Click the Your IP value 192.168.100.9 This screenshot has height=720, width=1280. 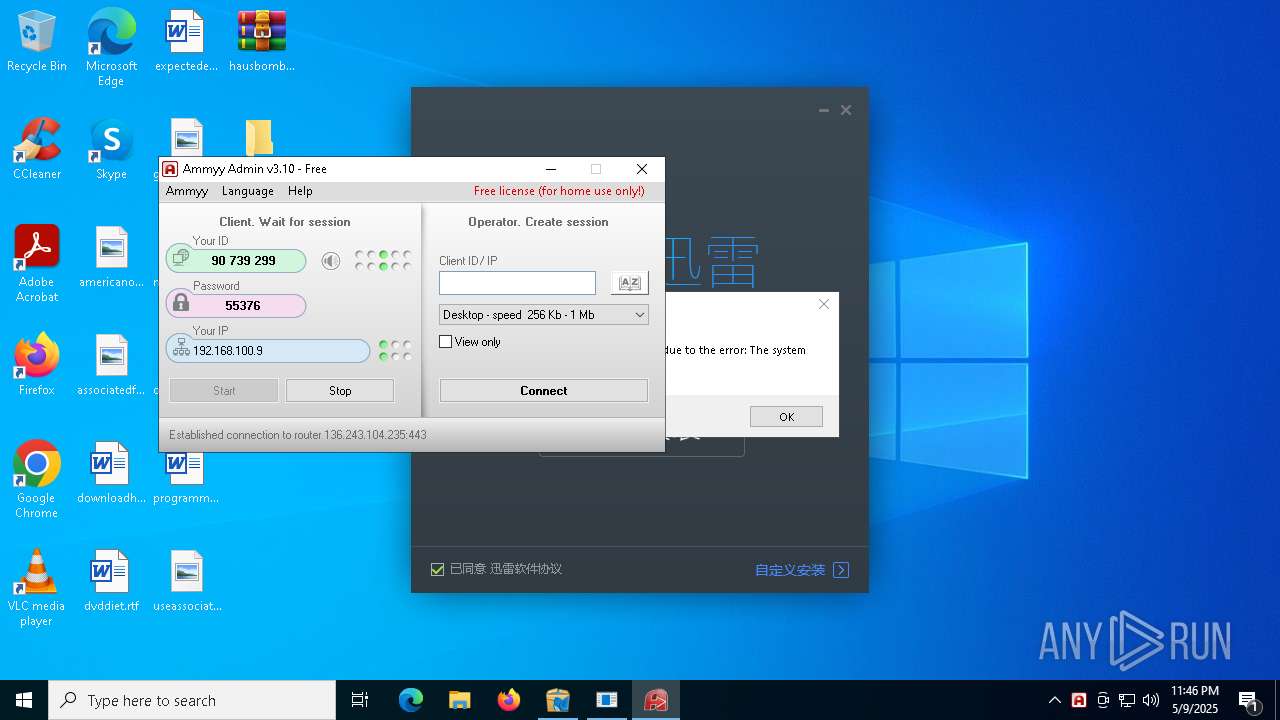click(228, 351)
